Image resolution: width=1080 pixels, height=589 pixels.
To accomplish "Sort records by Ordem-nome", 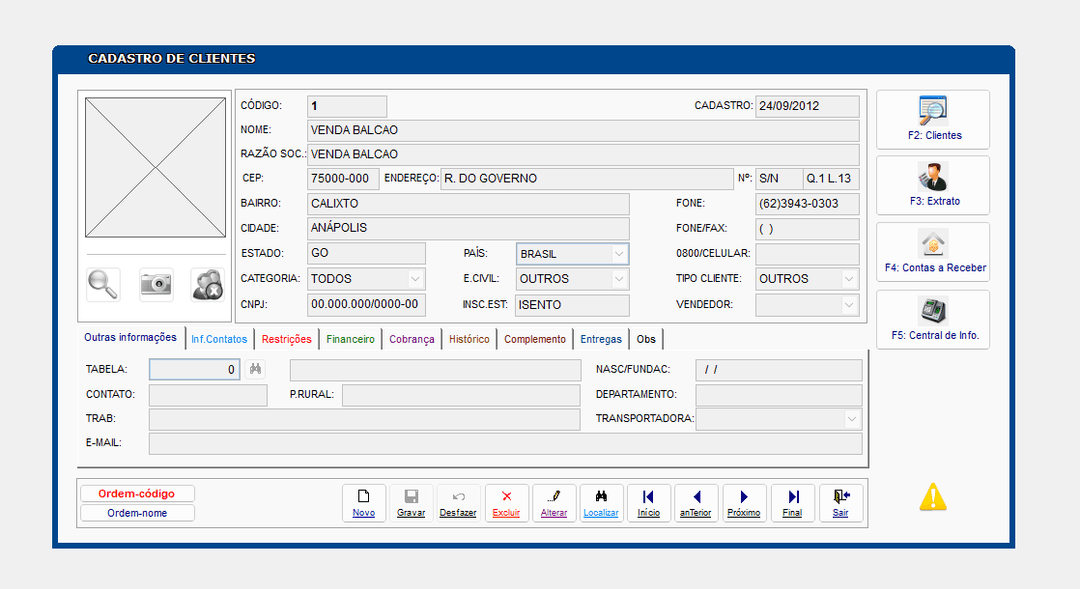I will point(137,513).
